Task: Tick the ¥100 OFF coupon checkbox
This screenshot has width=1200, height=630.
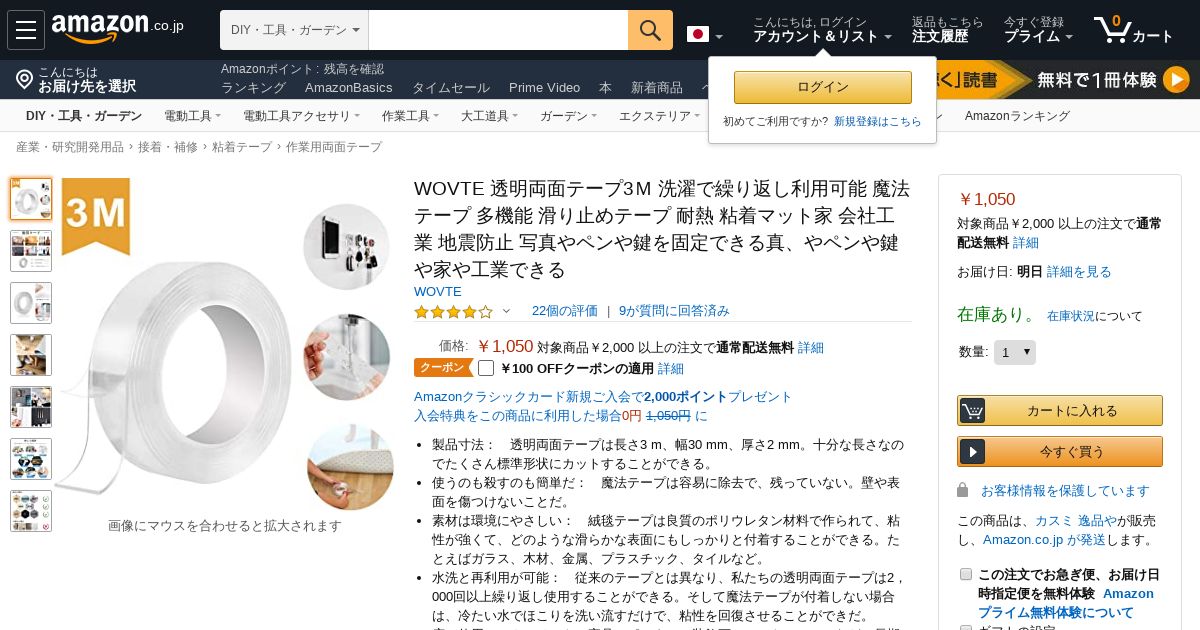Action: 486,367
